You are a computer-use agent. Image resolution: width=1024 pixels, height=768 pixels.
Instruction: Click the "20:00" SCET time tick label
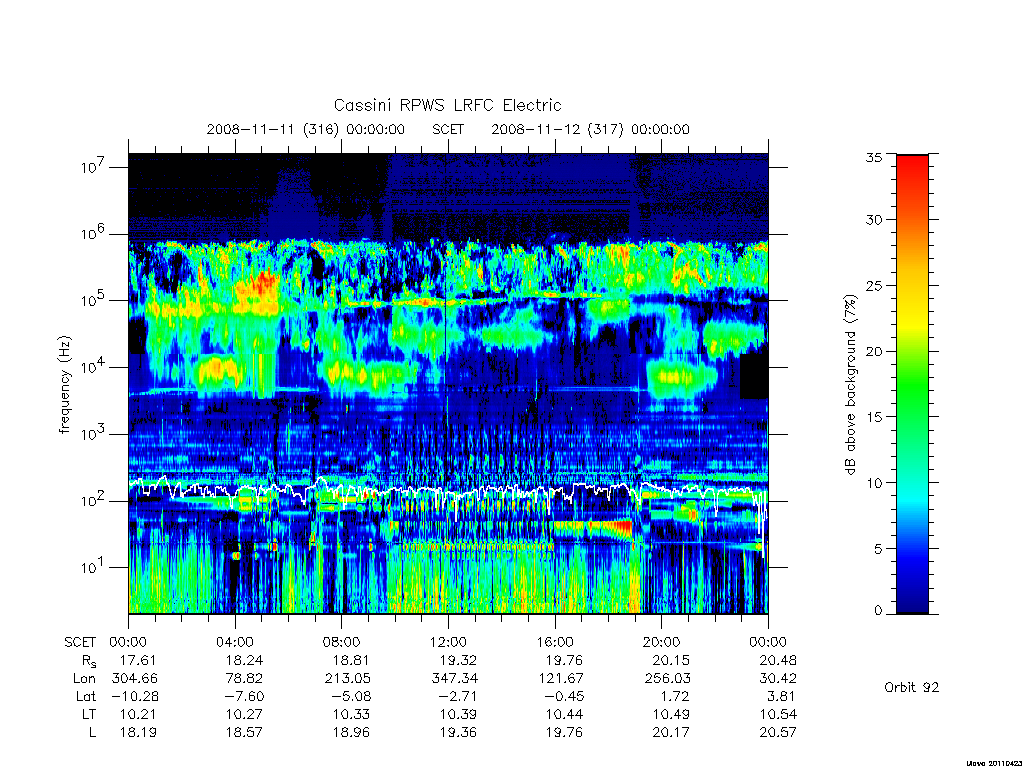(662, 642)
